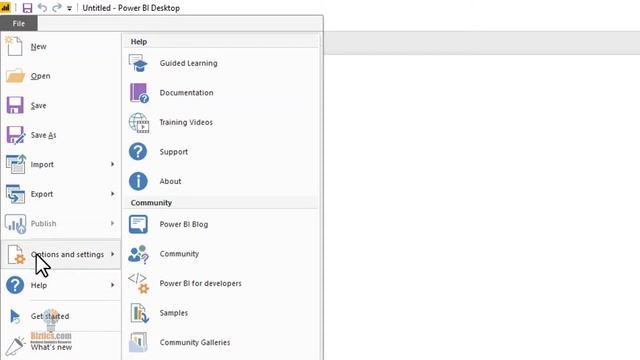Screen dimensions: 640x360
Task: Click the Get started cursor icon
Action: [x=15, y=316]
